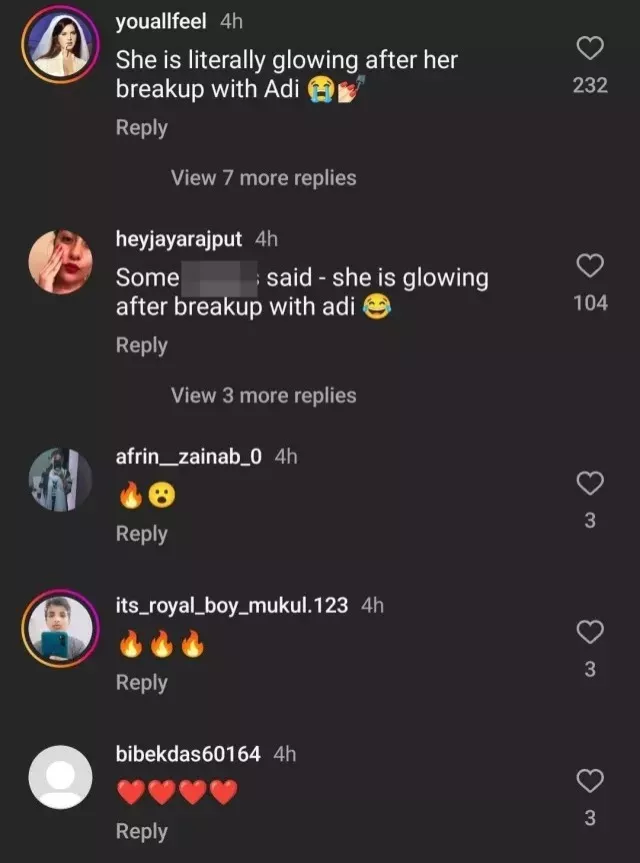The height and width of the screenshot is (863, 640).
Task: Reply to youallfeel's comment
Action: 141,128
